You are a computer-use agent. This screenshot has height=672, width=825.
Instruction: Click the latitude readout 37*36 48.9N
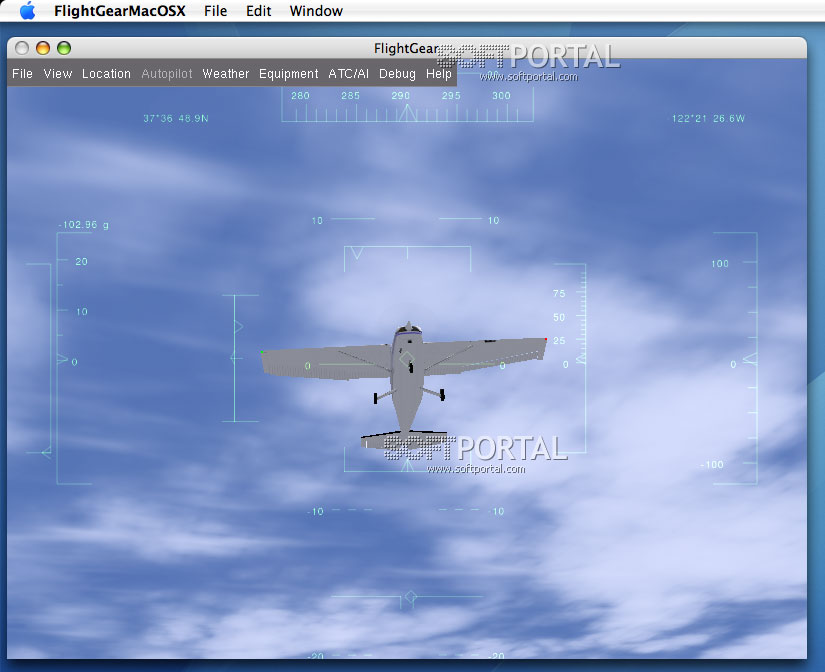tap(176, 118)
